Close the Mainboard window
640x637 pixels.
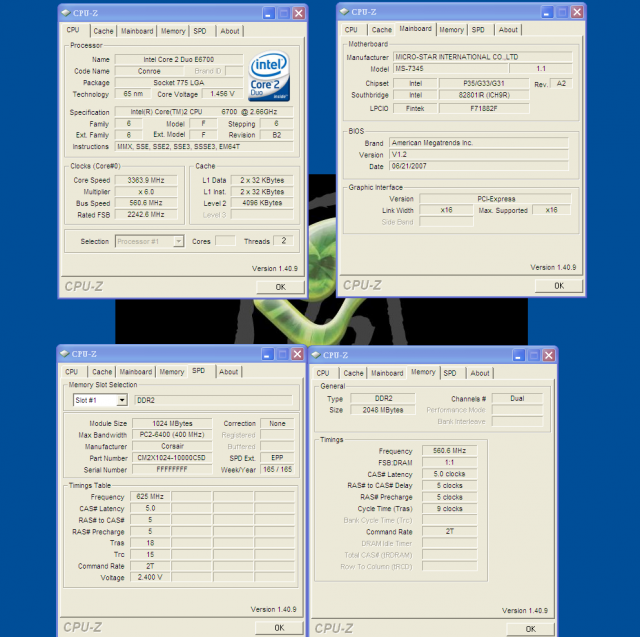tap(577, 12)
